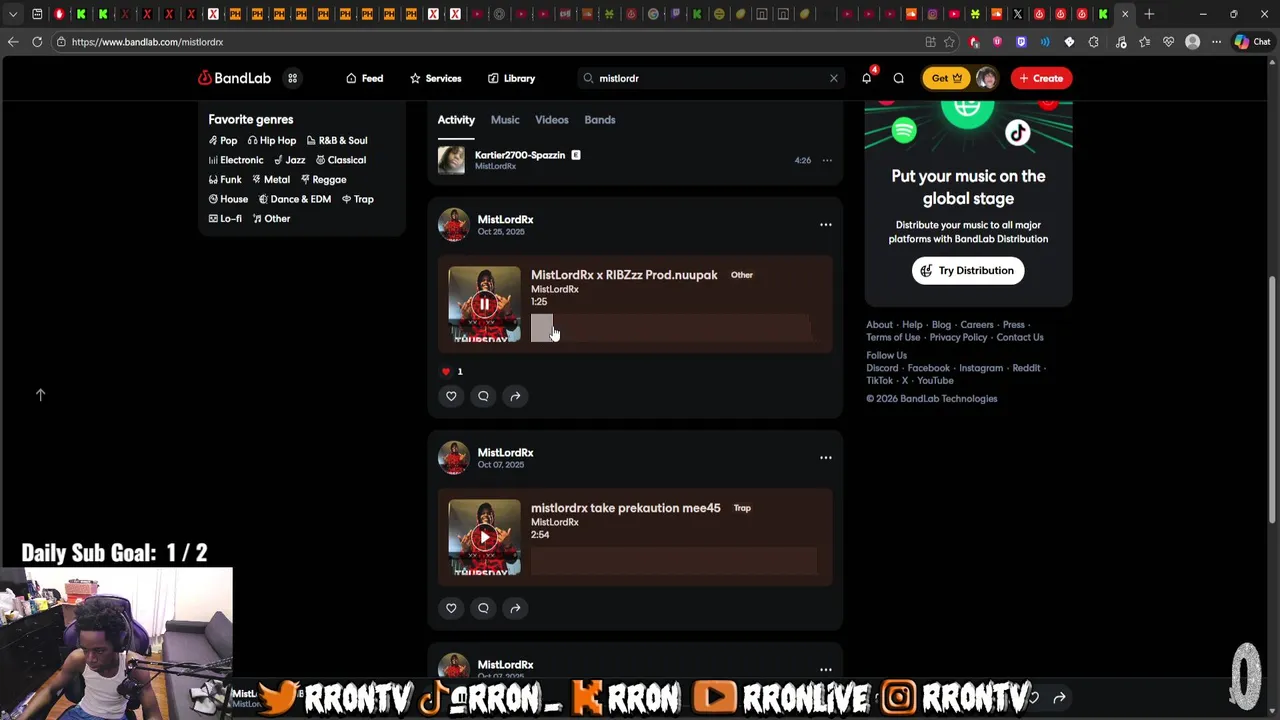Viewport: 1280px width, 720px height.
Task: Comment on take prekaution mee45 post
Action: click(x=483, y=608)
